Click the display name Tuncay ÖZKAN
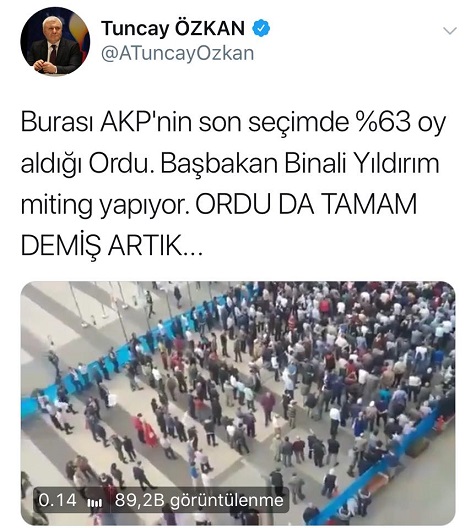Screen dimensions: 476x528 [x=173, y=28]
